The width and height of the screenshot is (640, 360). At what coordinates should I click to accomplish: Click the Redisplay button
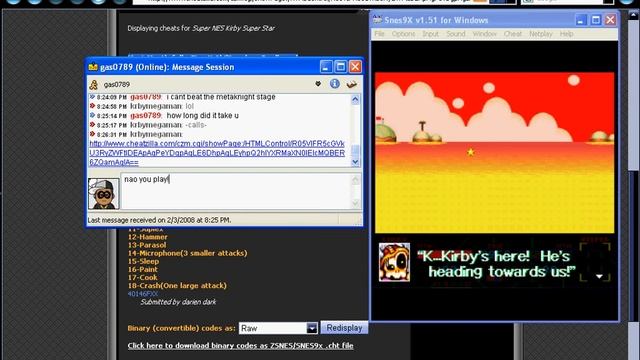tap(344, 328)
